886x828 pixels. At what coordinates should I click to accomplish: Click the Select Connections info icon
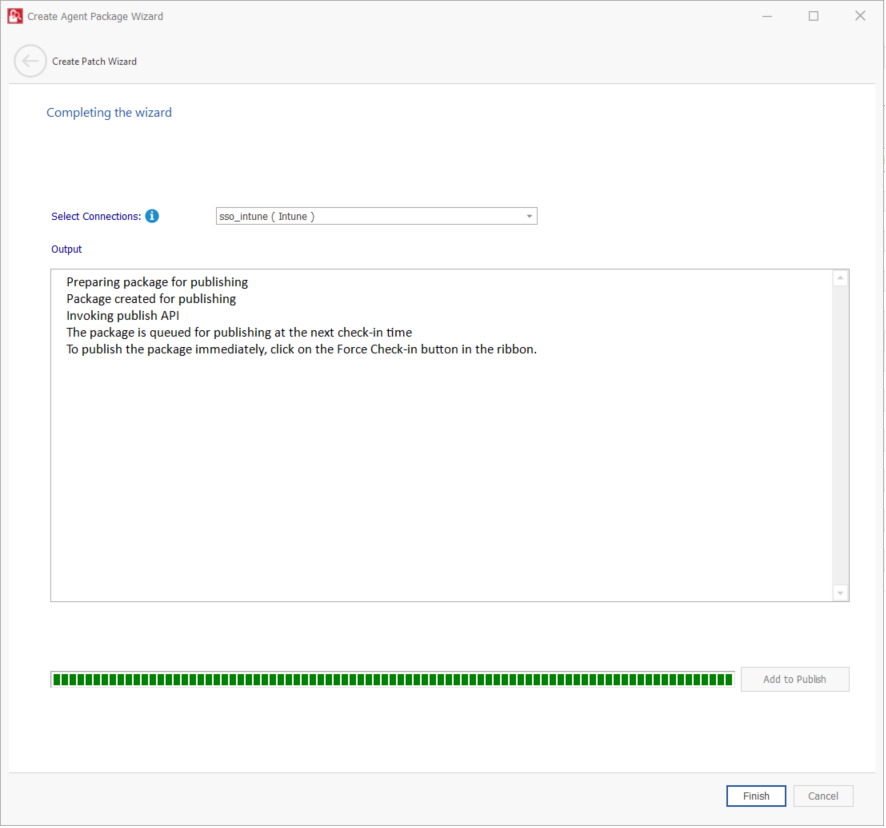click(x=152, y=216)
